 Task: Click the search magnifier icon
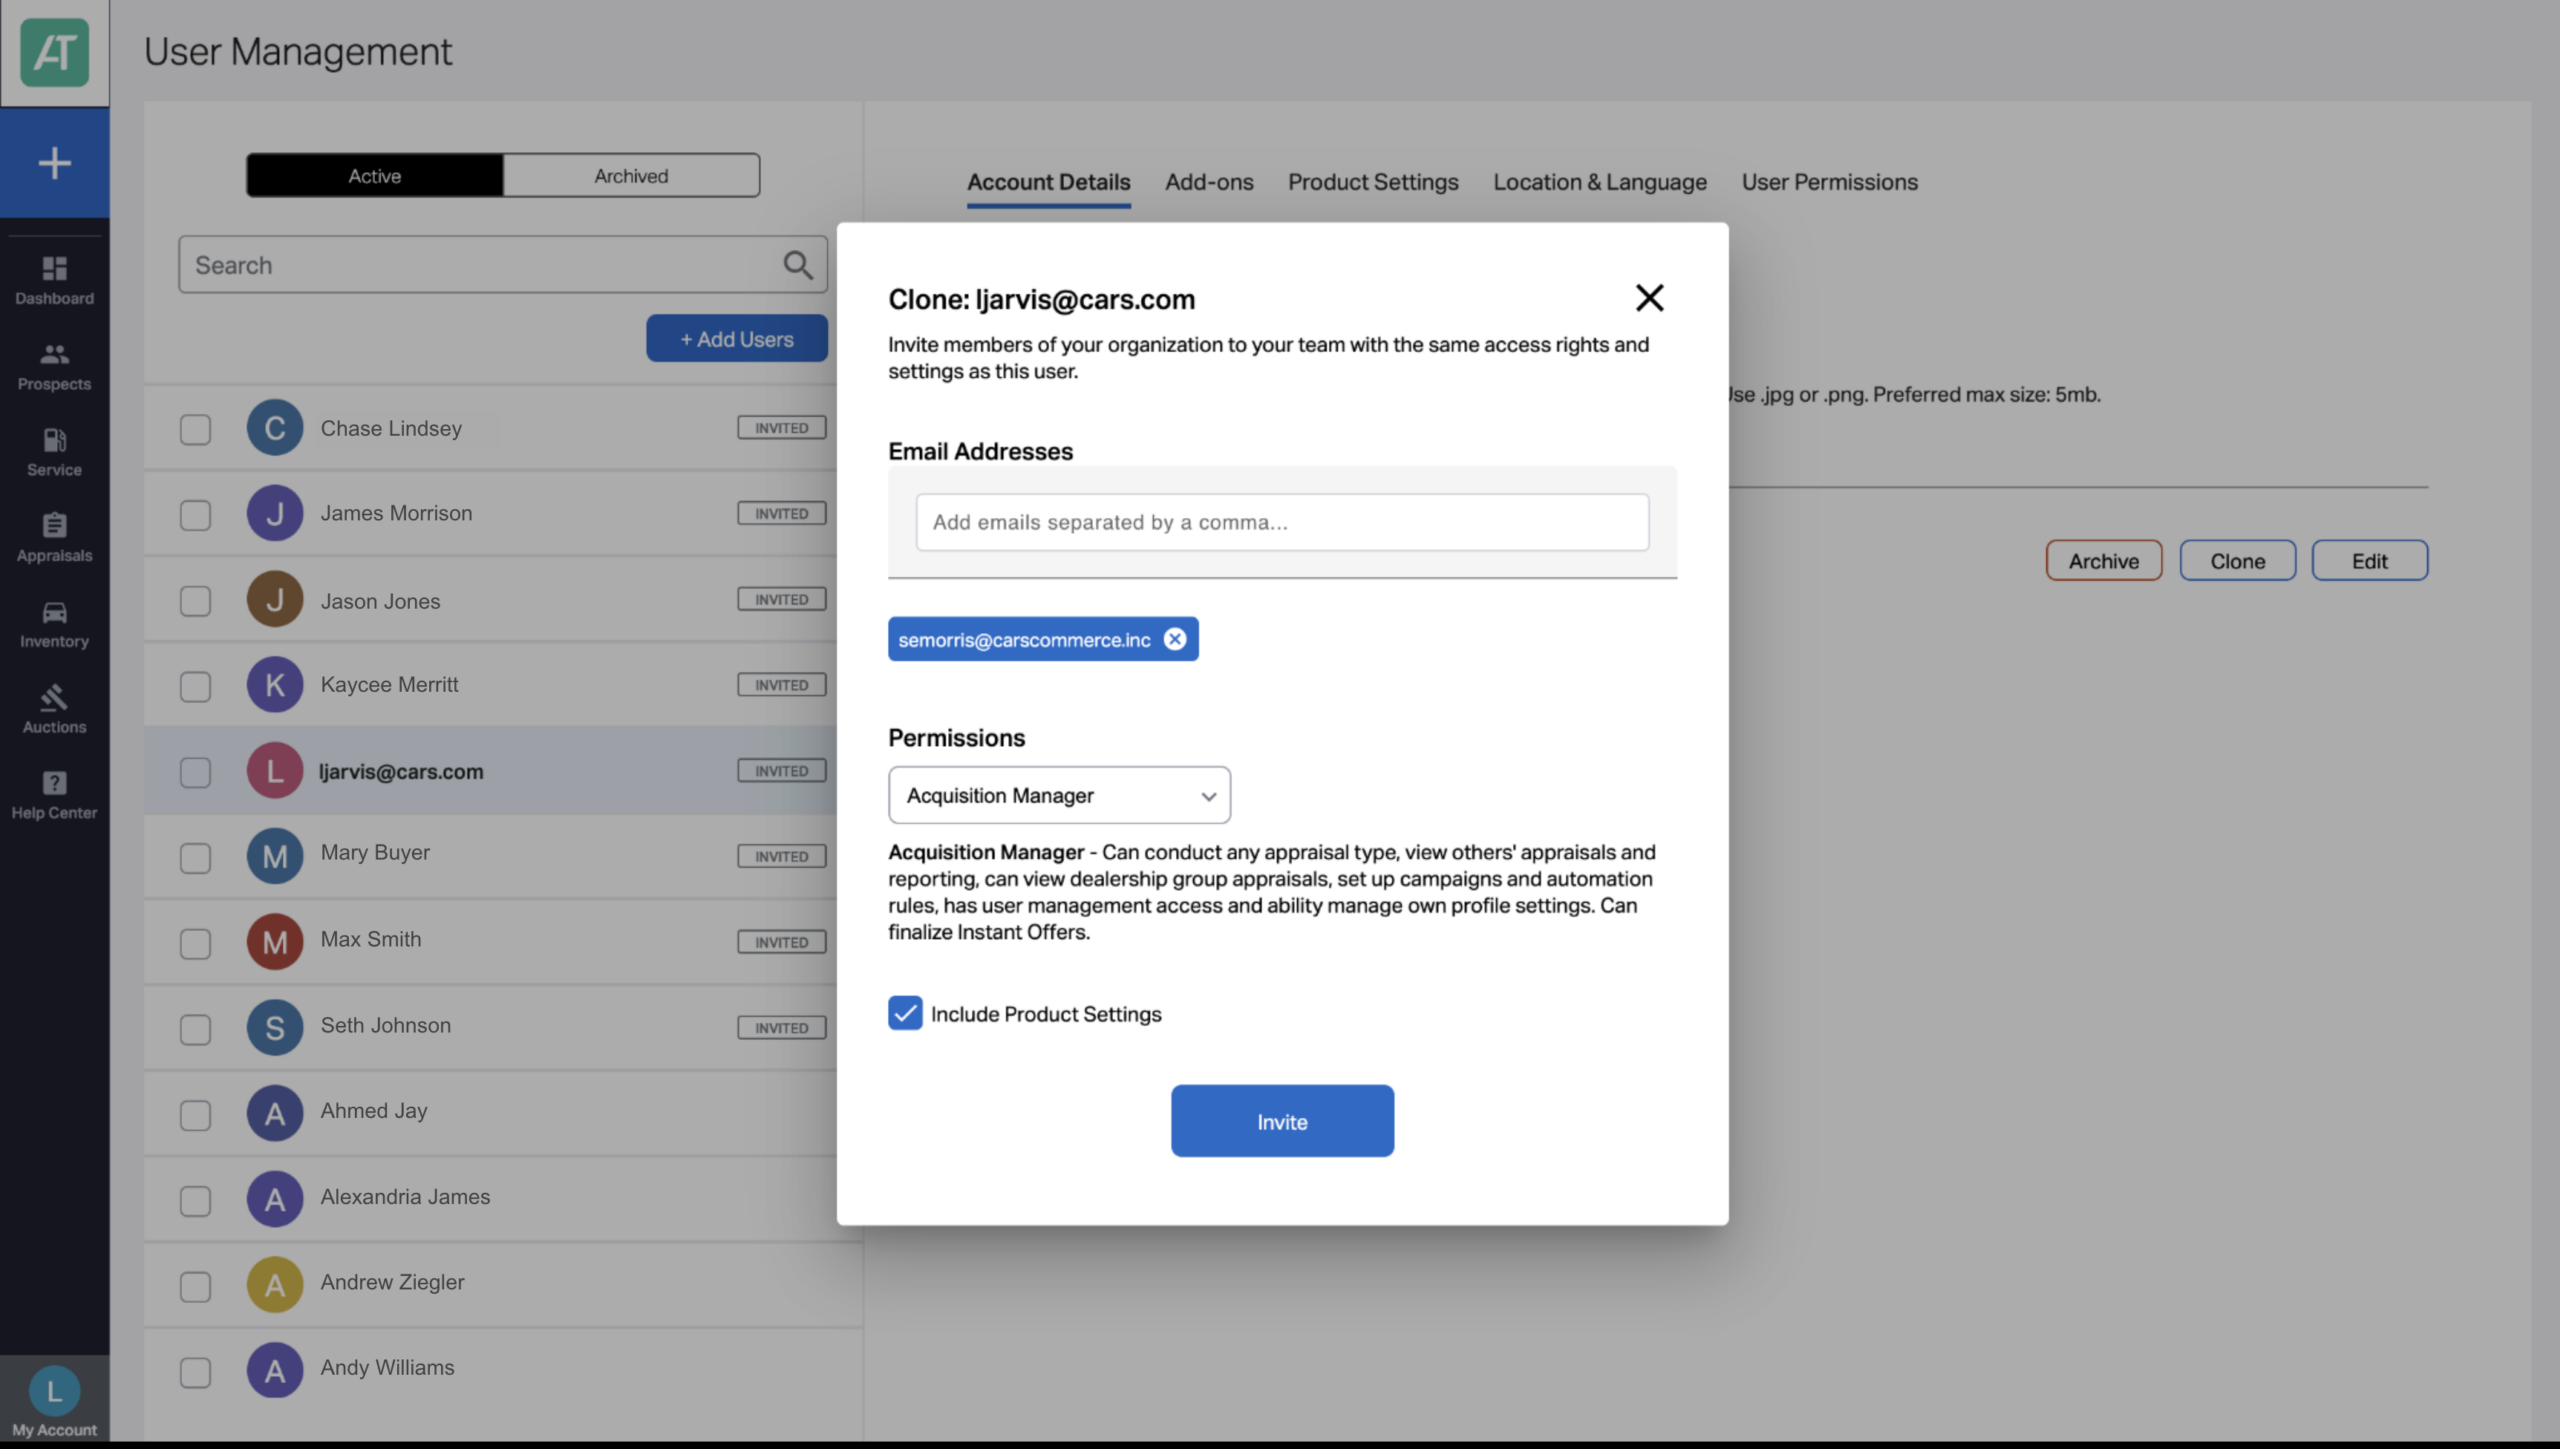(x=797, y=265)
